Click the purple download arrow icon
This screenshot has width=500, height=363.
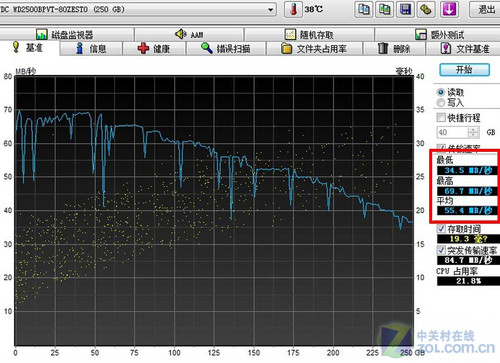coord(449,9)
